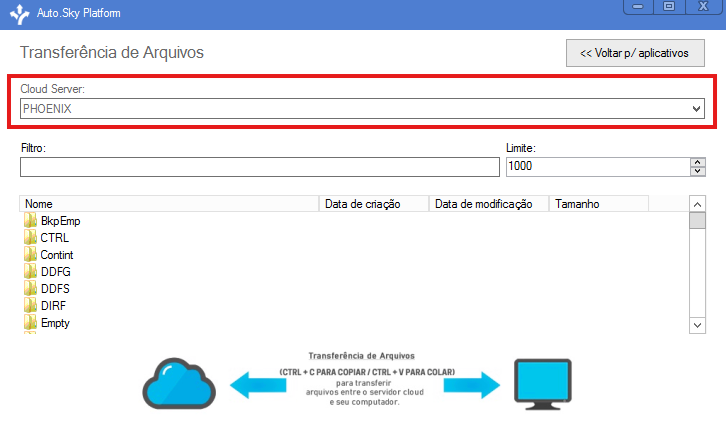Decrease Limite value with down arrow
This screenshot has height=424, width=726.
click(697, 171)
